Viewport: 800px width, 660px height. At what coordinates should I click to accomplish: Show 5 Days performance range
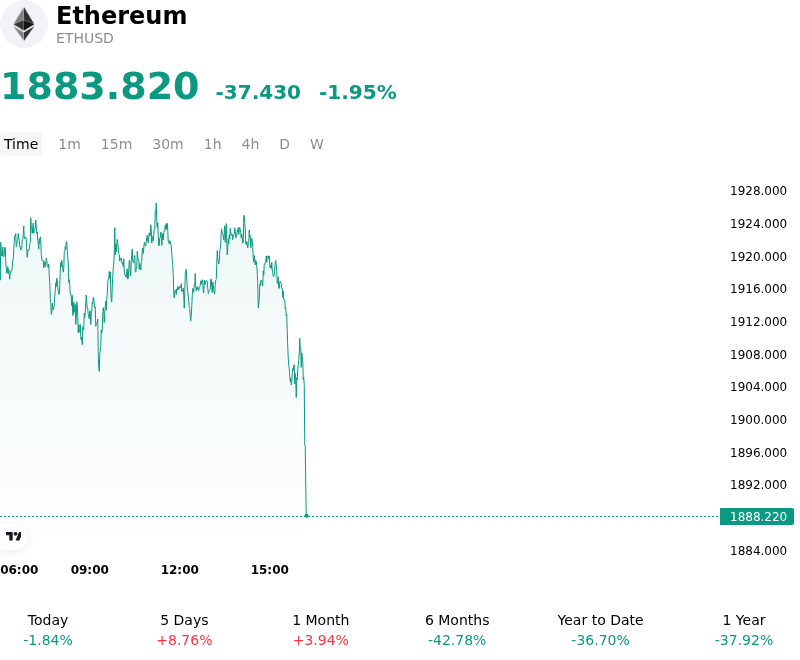coord(184,630)
